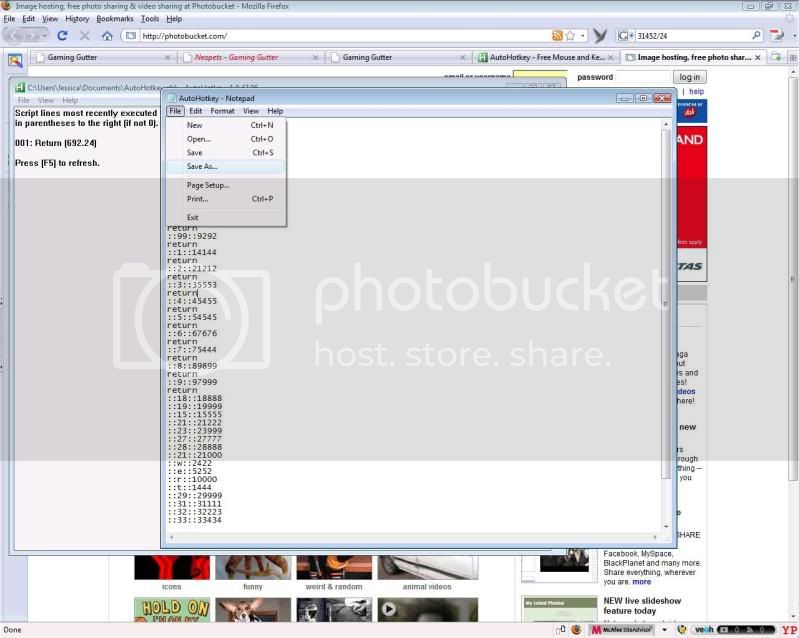Click the stop loading X icon
The width and height of the screenshot is (799, 638).
pos(84,35)
